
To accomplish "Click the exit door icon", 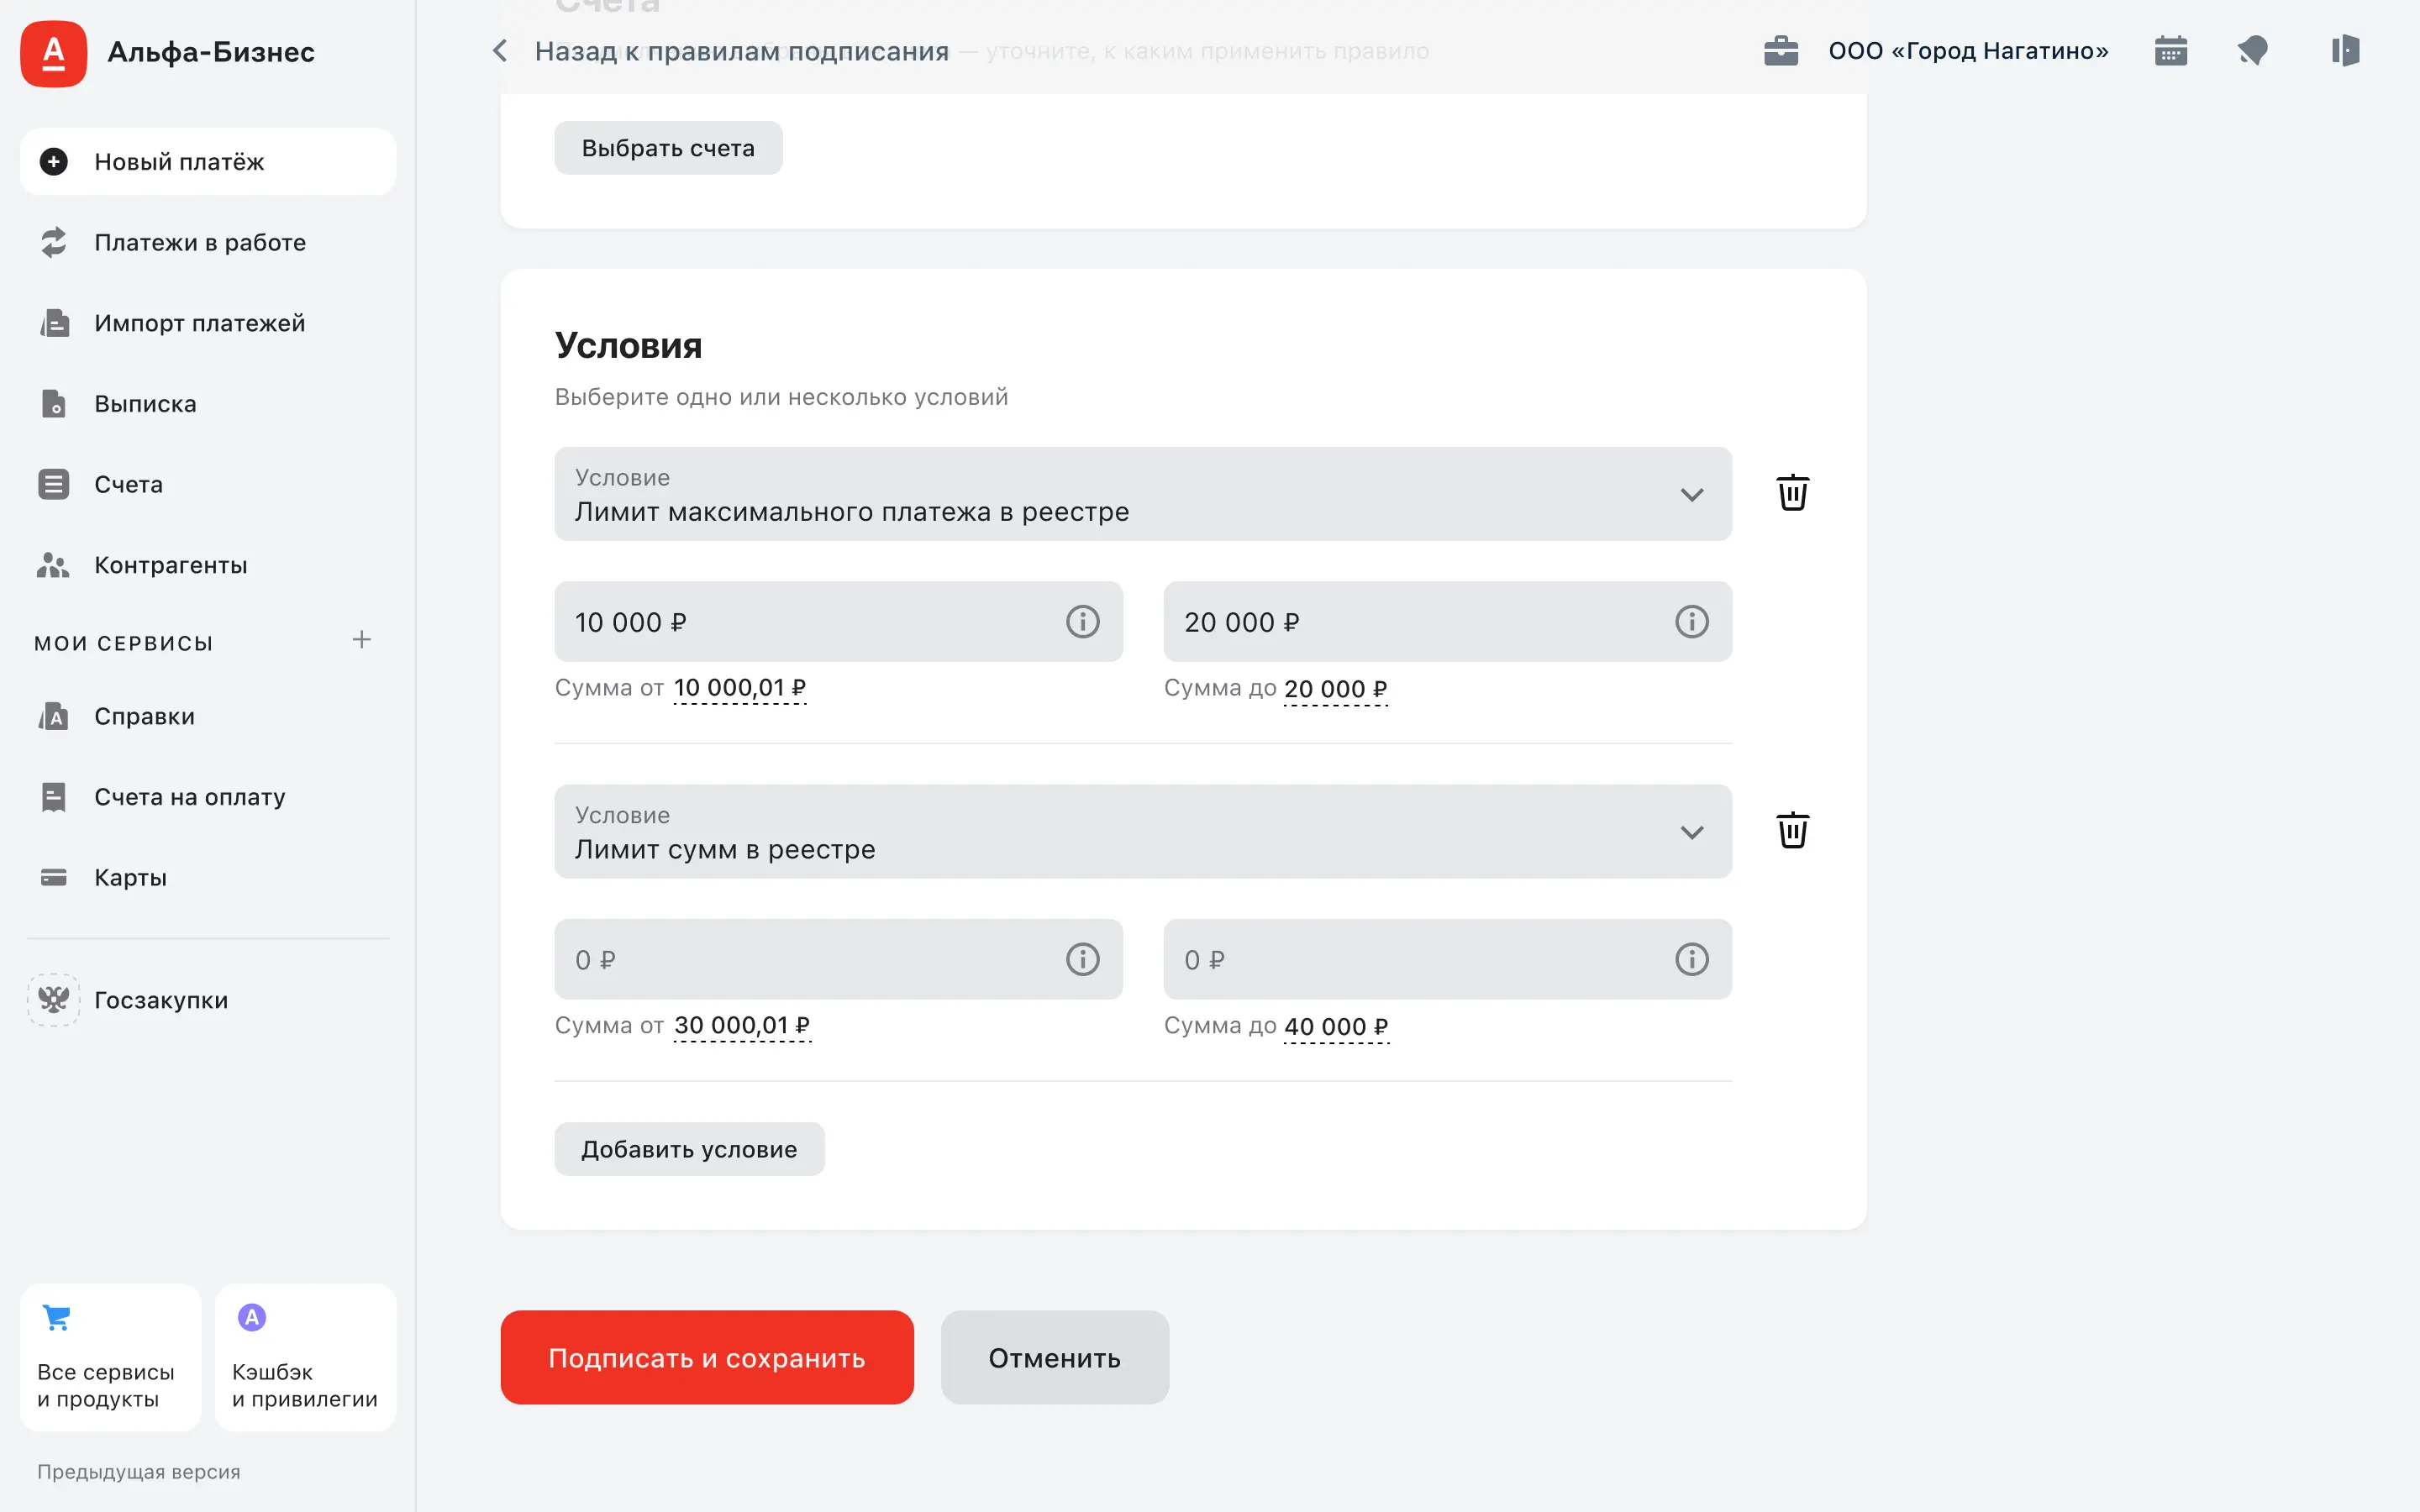I will 2345,51.
